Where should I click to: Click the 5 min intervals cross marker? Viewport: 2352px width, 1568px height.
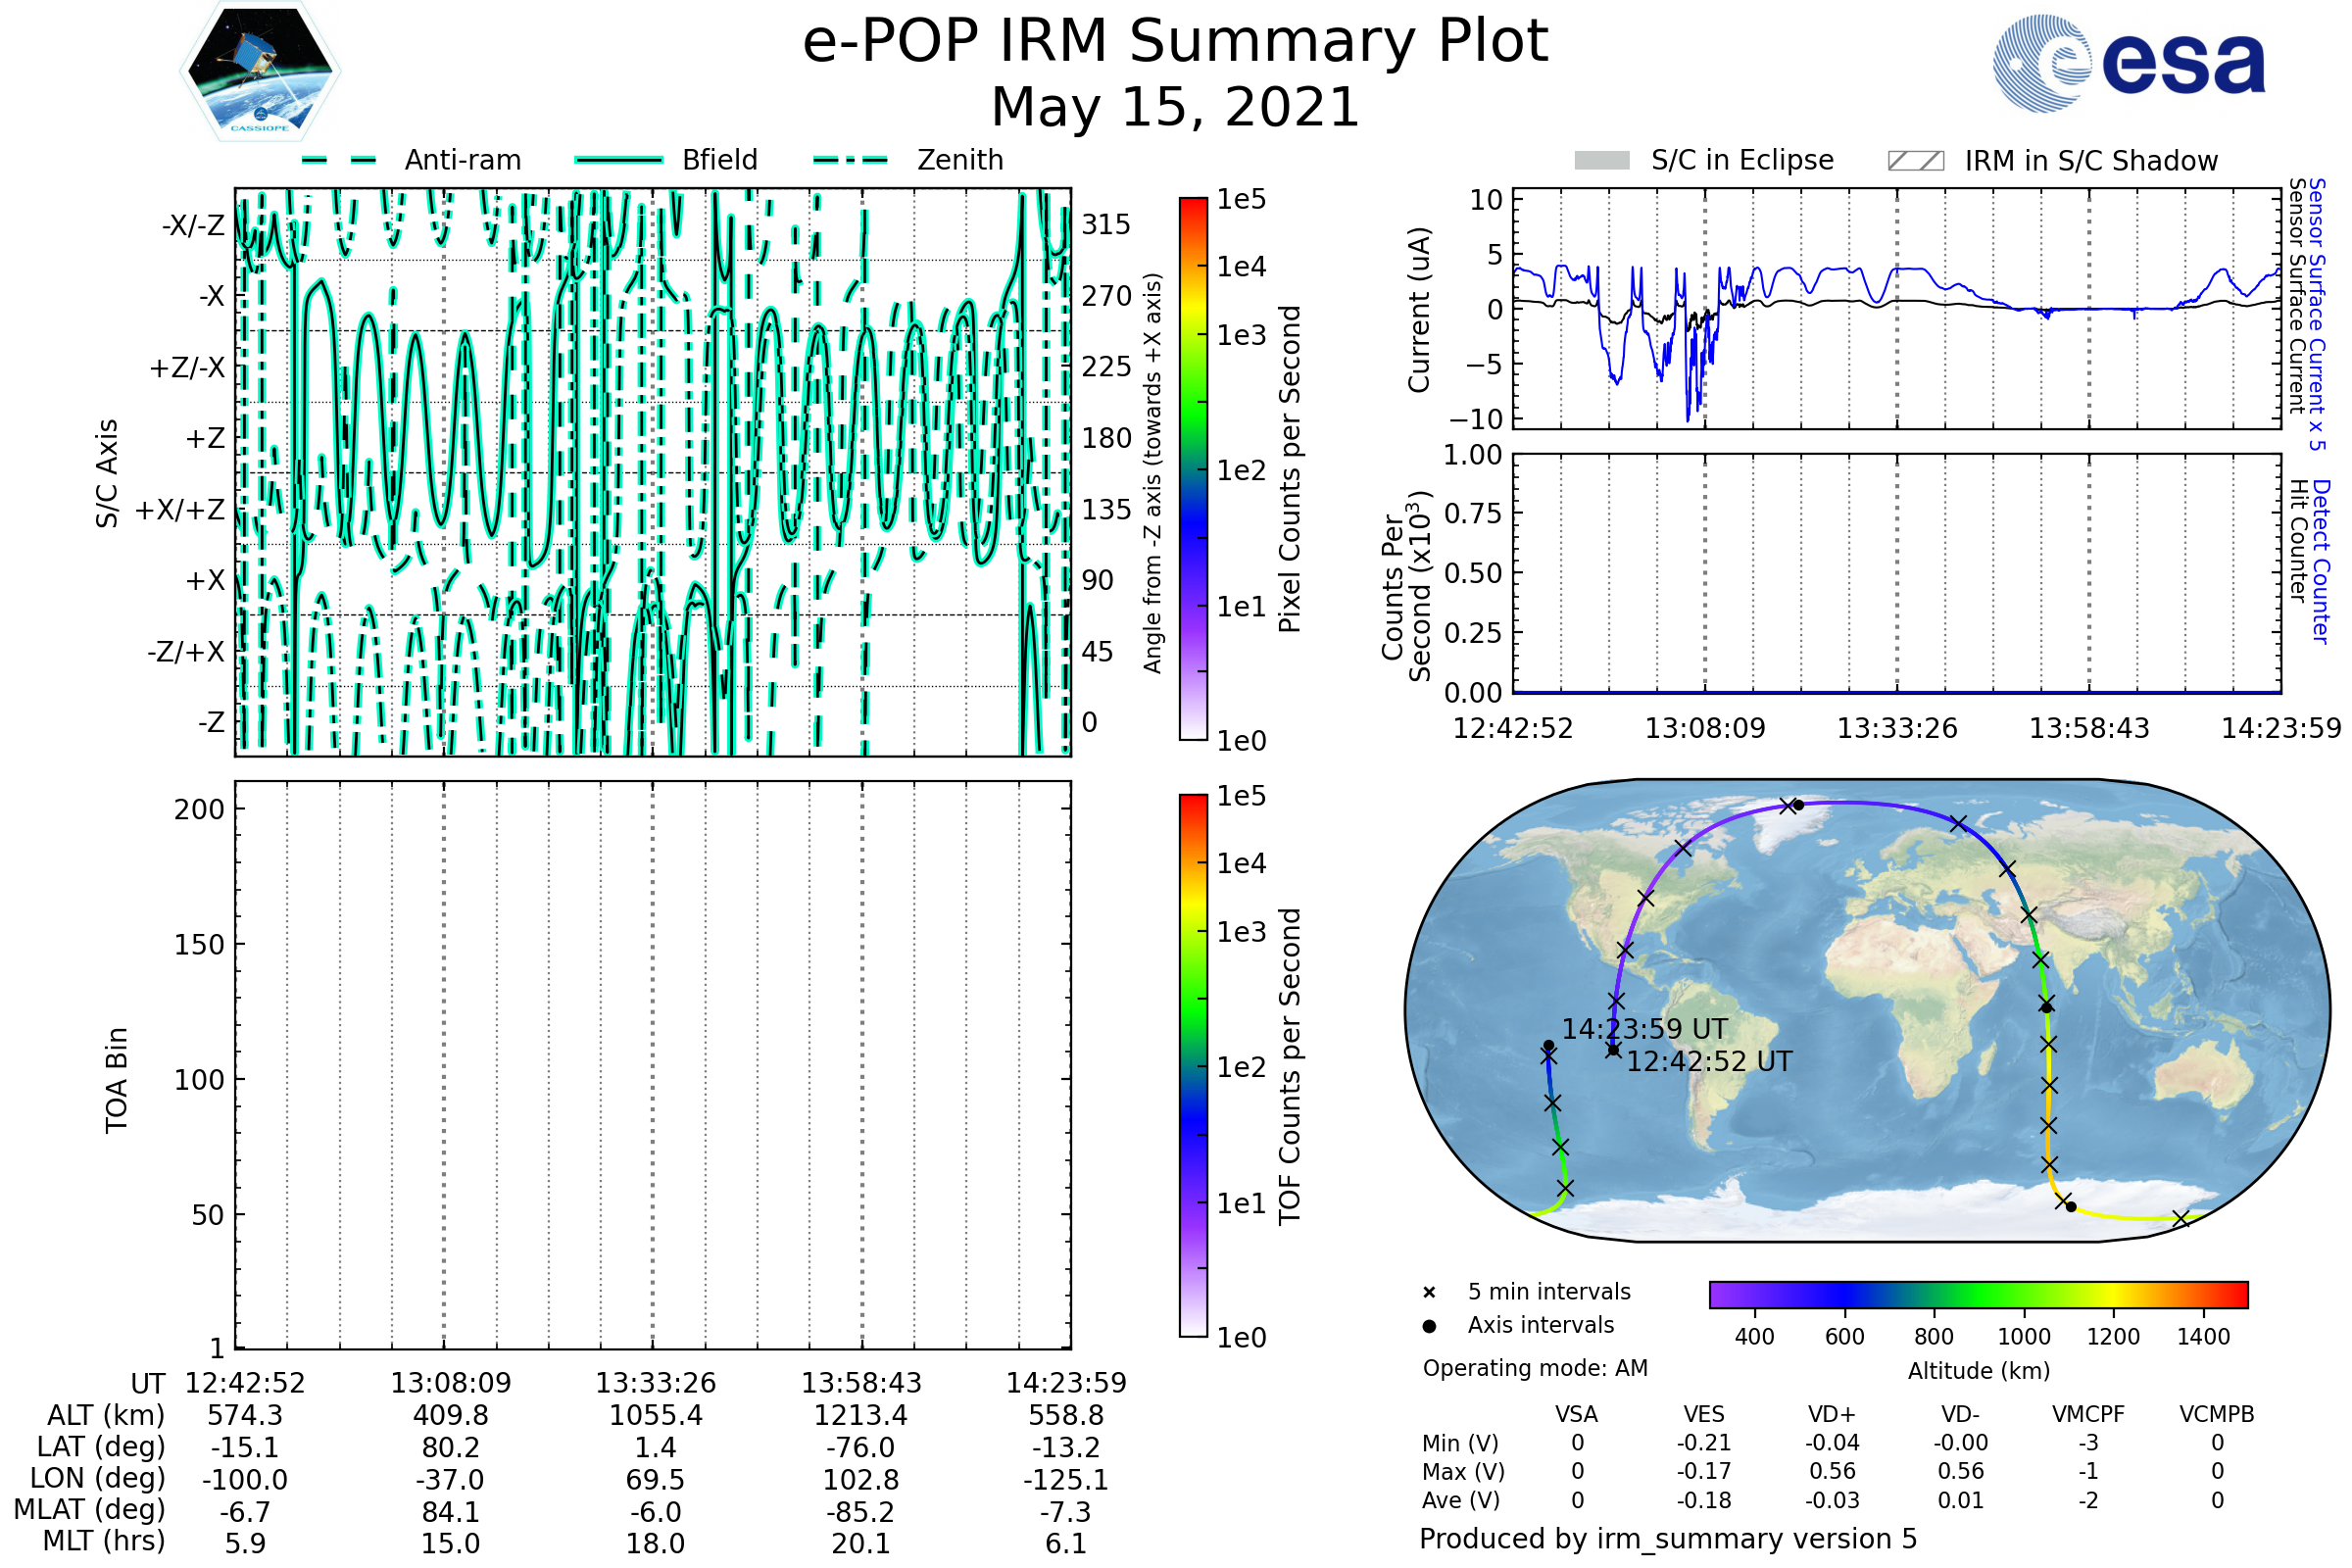[1429, 1293]
